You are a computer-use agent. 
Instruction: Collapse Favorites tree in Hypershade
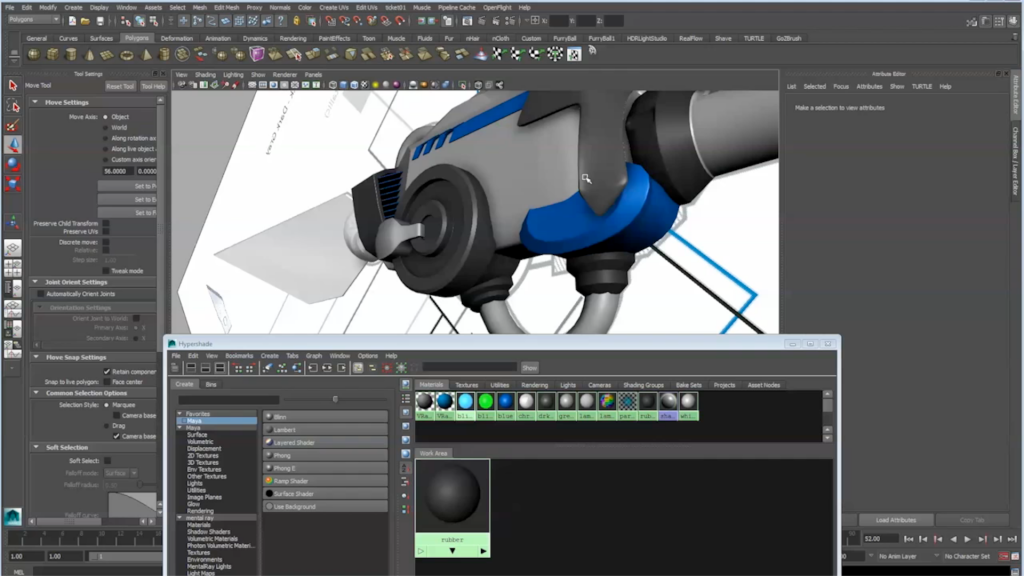(180, 413)
